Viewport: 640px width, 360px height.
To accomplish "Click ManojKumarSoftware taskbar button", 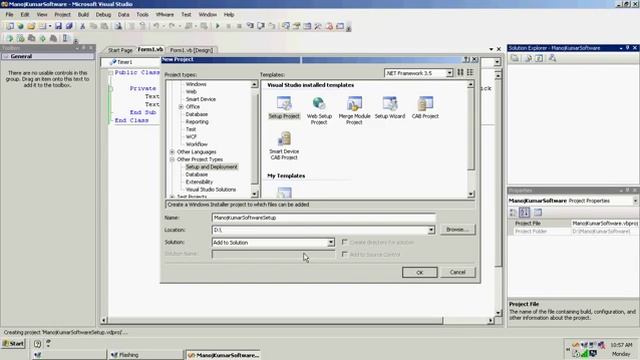I will click(x=224, y=355).
